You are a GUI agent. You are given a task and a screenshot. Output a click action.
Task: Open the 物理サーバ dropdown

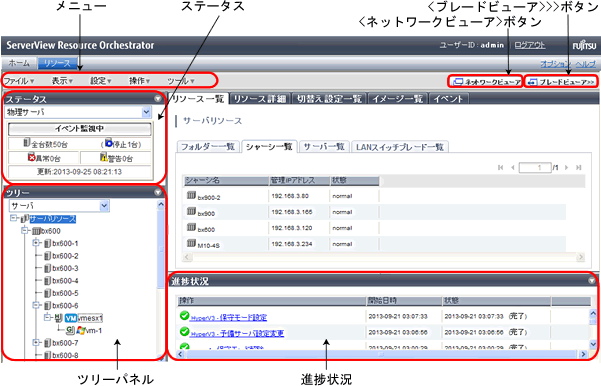[x=146, y=112]
